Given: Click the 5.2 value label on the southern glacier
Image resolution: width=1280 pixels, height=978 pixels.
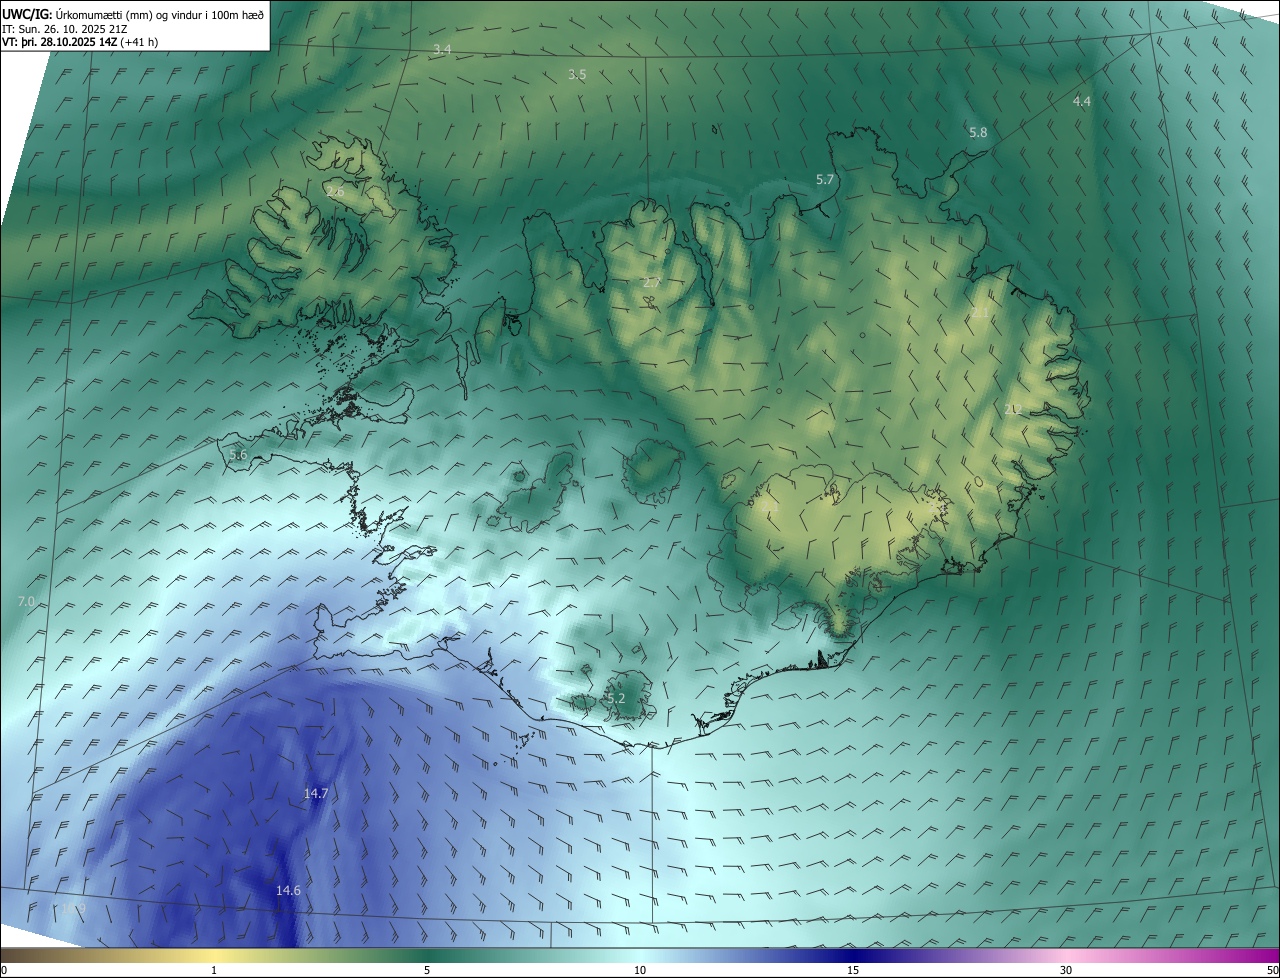Looking at the screenshot, I should click(615, 698).
